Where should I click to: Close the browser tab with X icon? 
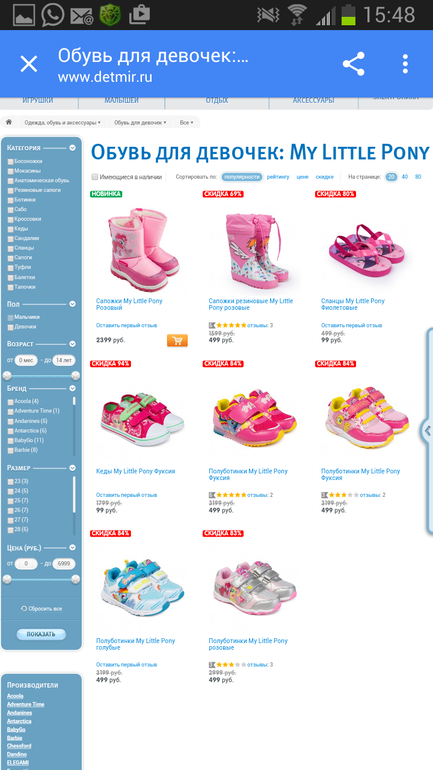pos(28,64)
